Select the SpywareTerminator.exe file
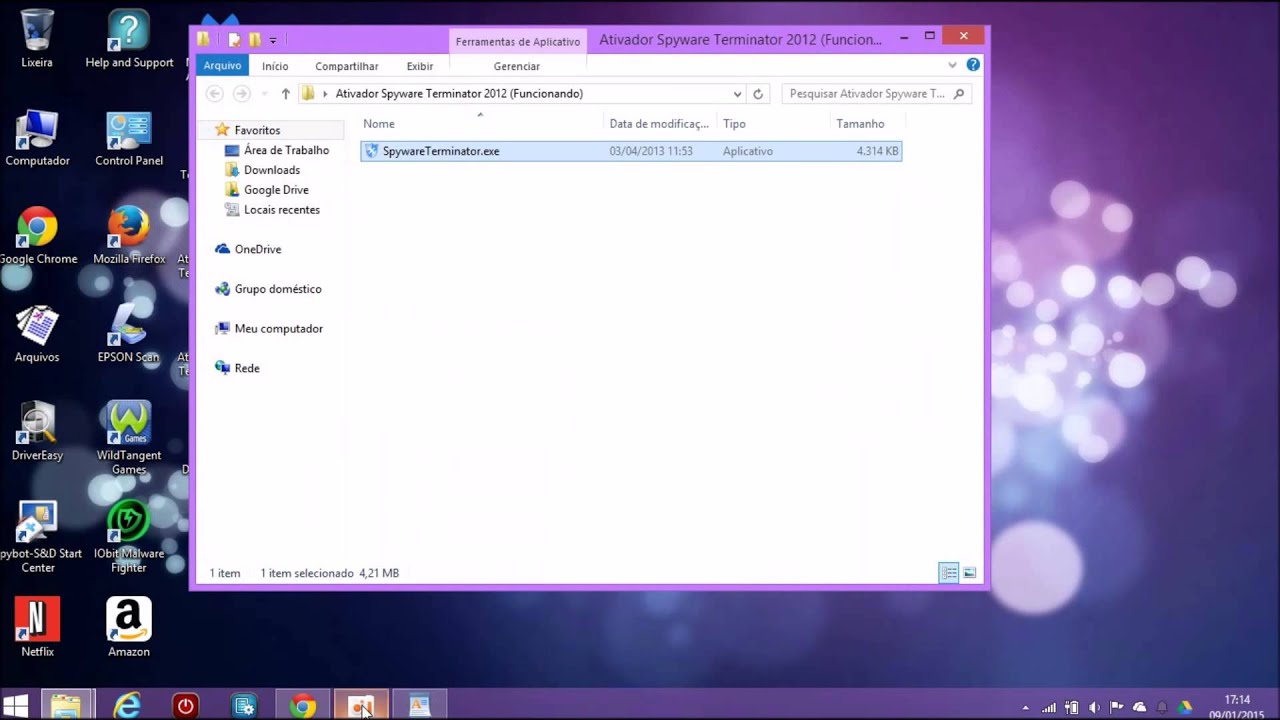The width and height of the screenshot is (1280, 720). pos(631,151)
